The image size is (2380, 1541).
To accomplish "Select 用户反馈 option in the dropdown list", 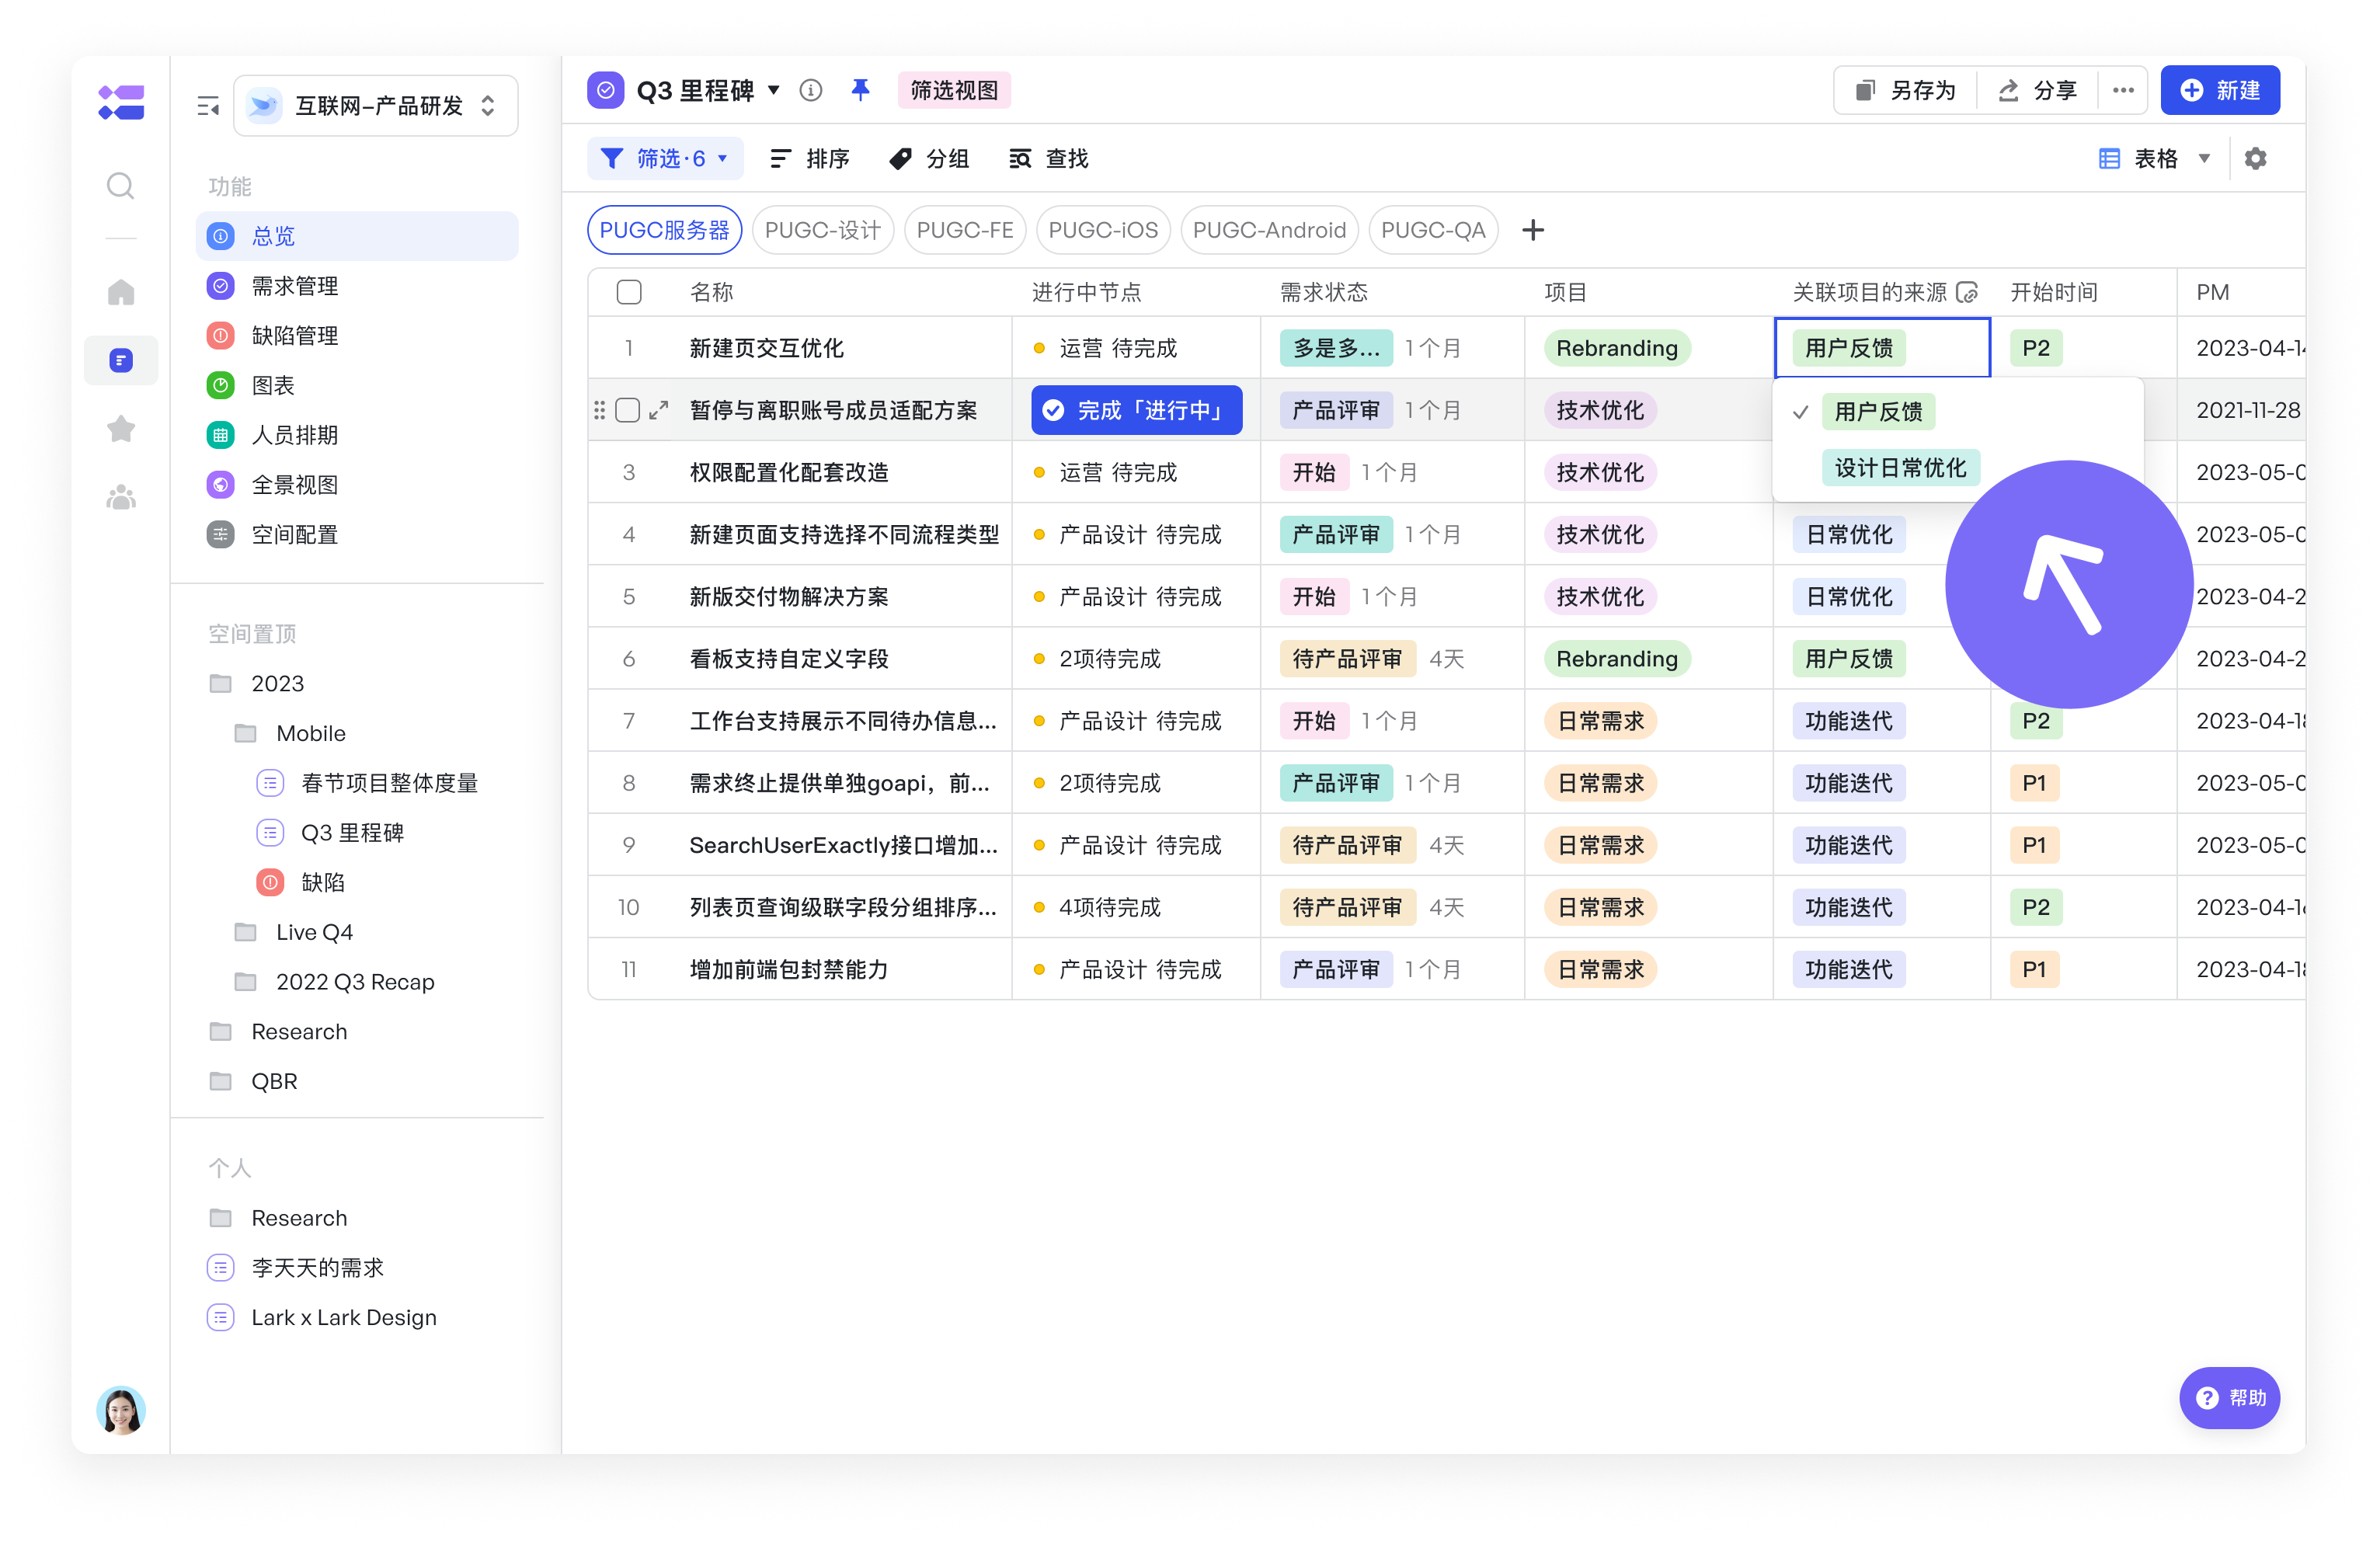I will 1877,412.
